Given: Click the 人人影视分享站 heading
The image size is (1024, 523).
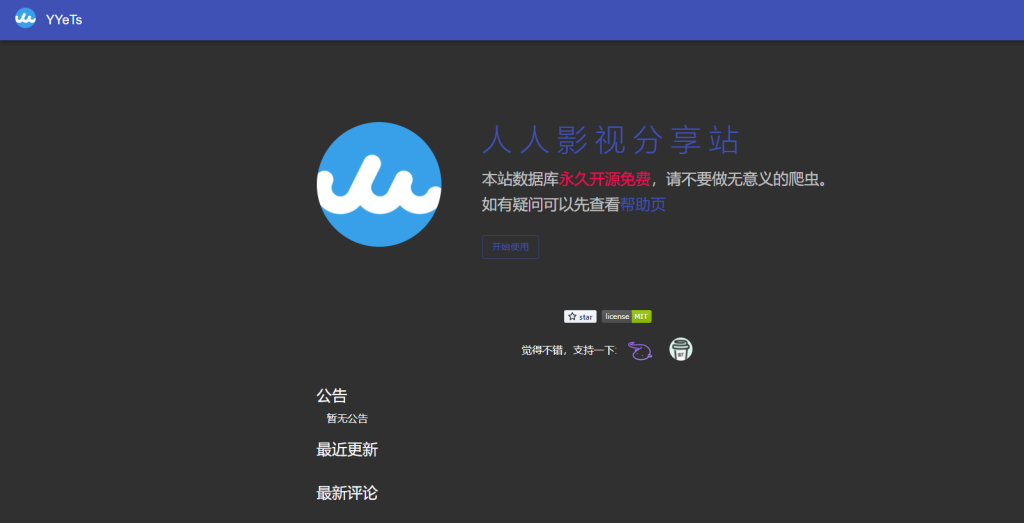Looking at the screenshot, I should point(611,140).
